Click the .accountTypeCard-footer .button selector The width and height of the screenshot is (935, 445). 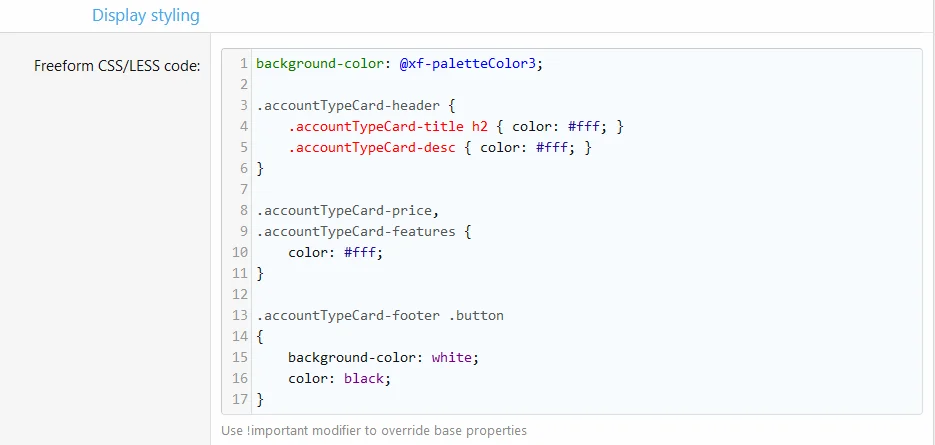click(x=380, y=315)
